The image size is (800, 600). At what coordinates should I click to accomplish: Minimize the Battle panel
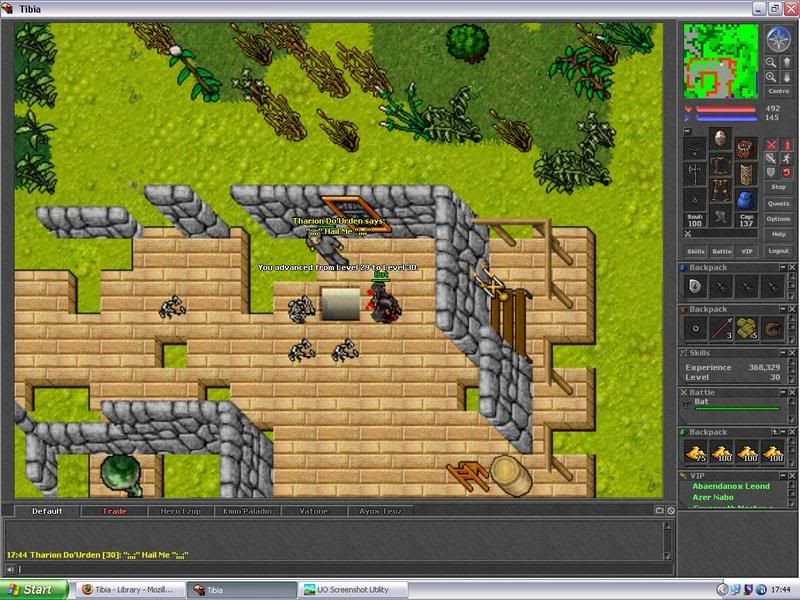783,392
